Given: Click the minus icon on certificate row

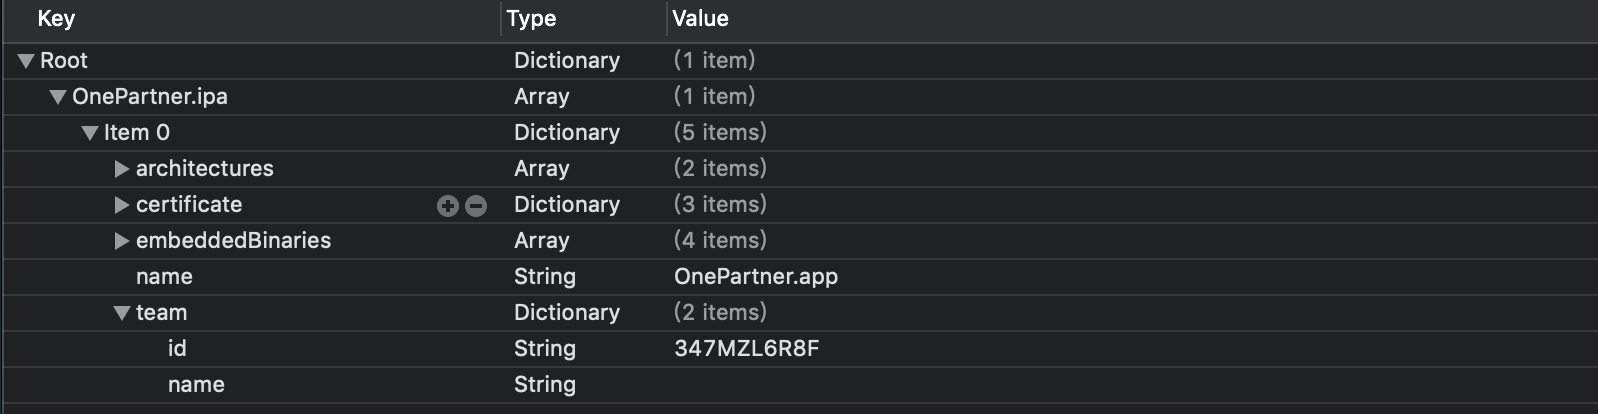Looking at the screenshot, I should click(476, 205).
